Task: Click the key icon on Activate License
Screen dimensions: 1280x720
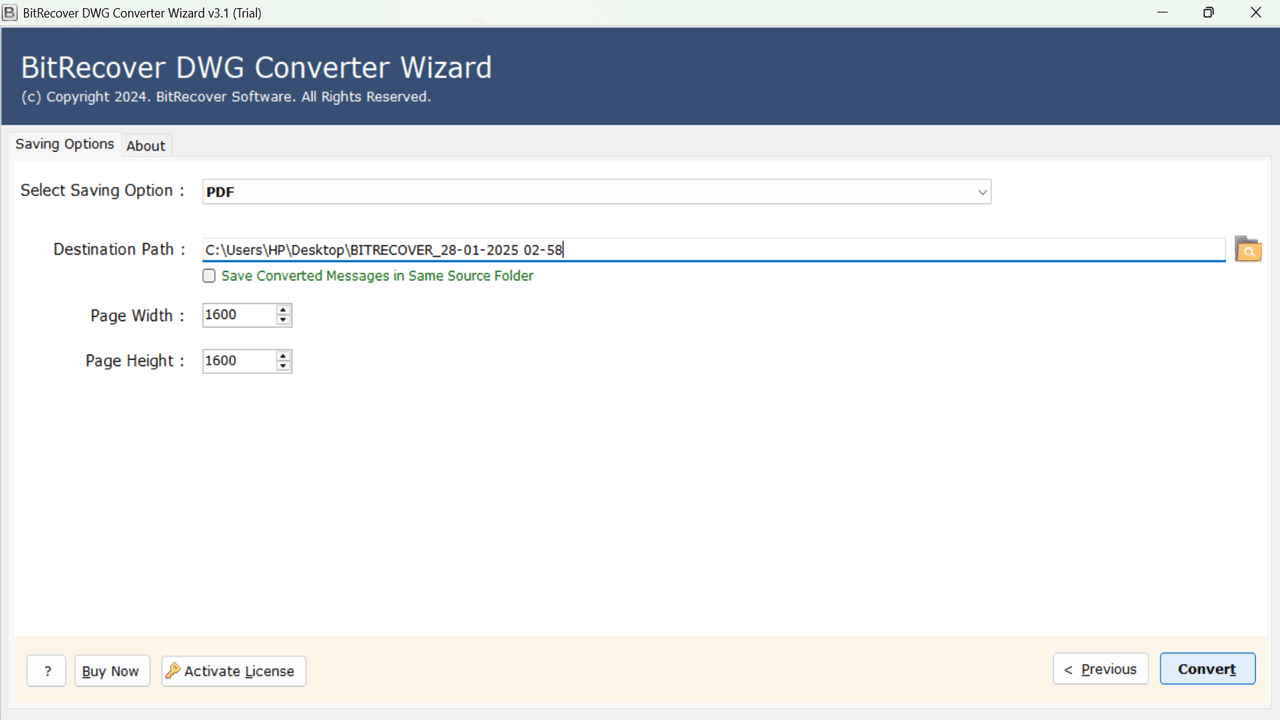Action: tap(172, 671)
